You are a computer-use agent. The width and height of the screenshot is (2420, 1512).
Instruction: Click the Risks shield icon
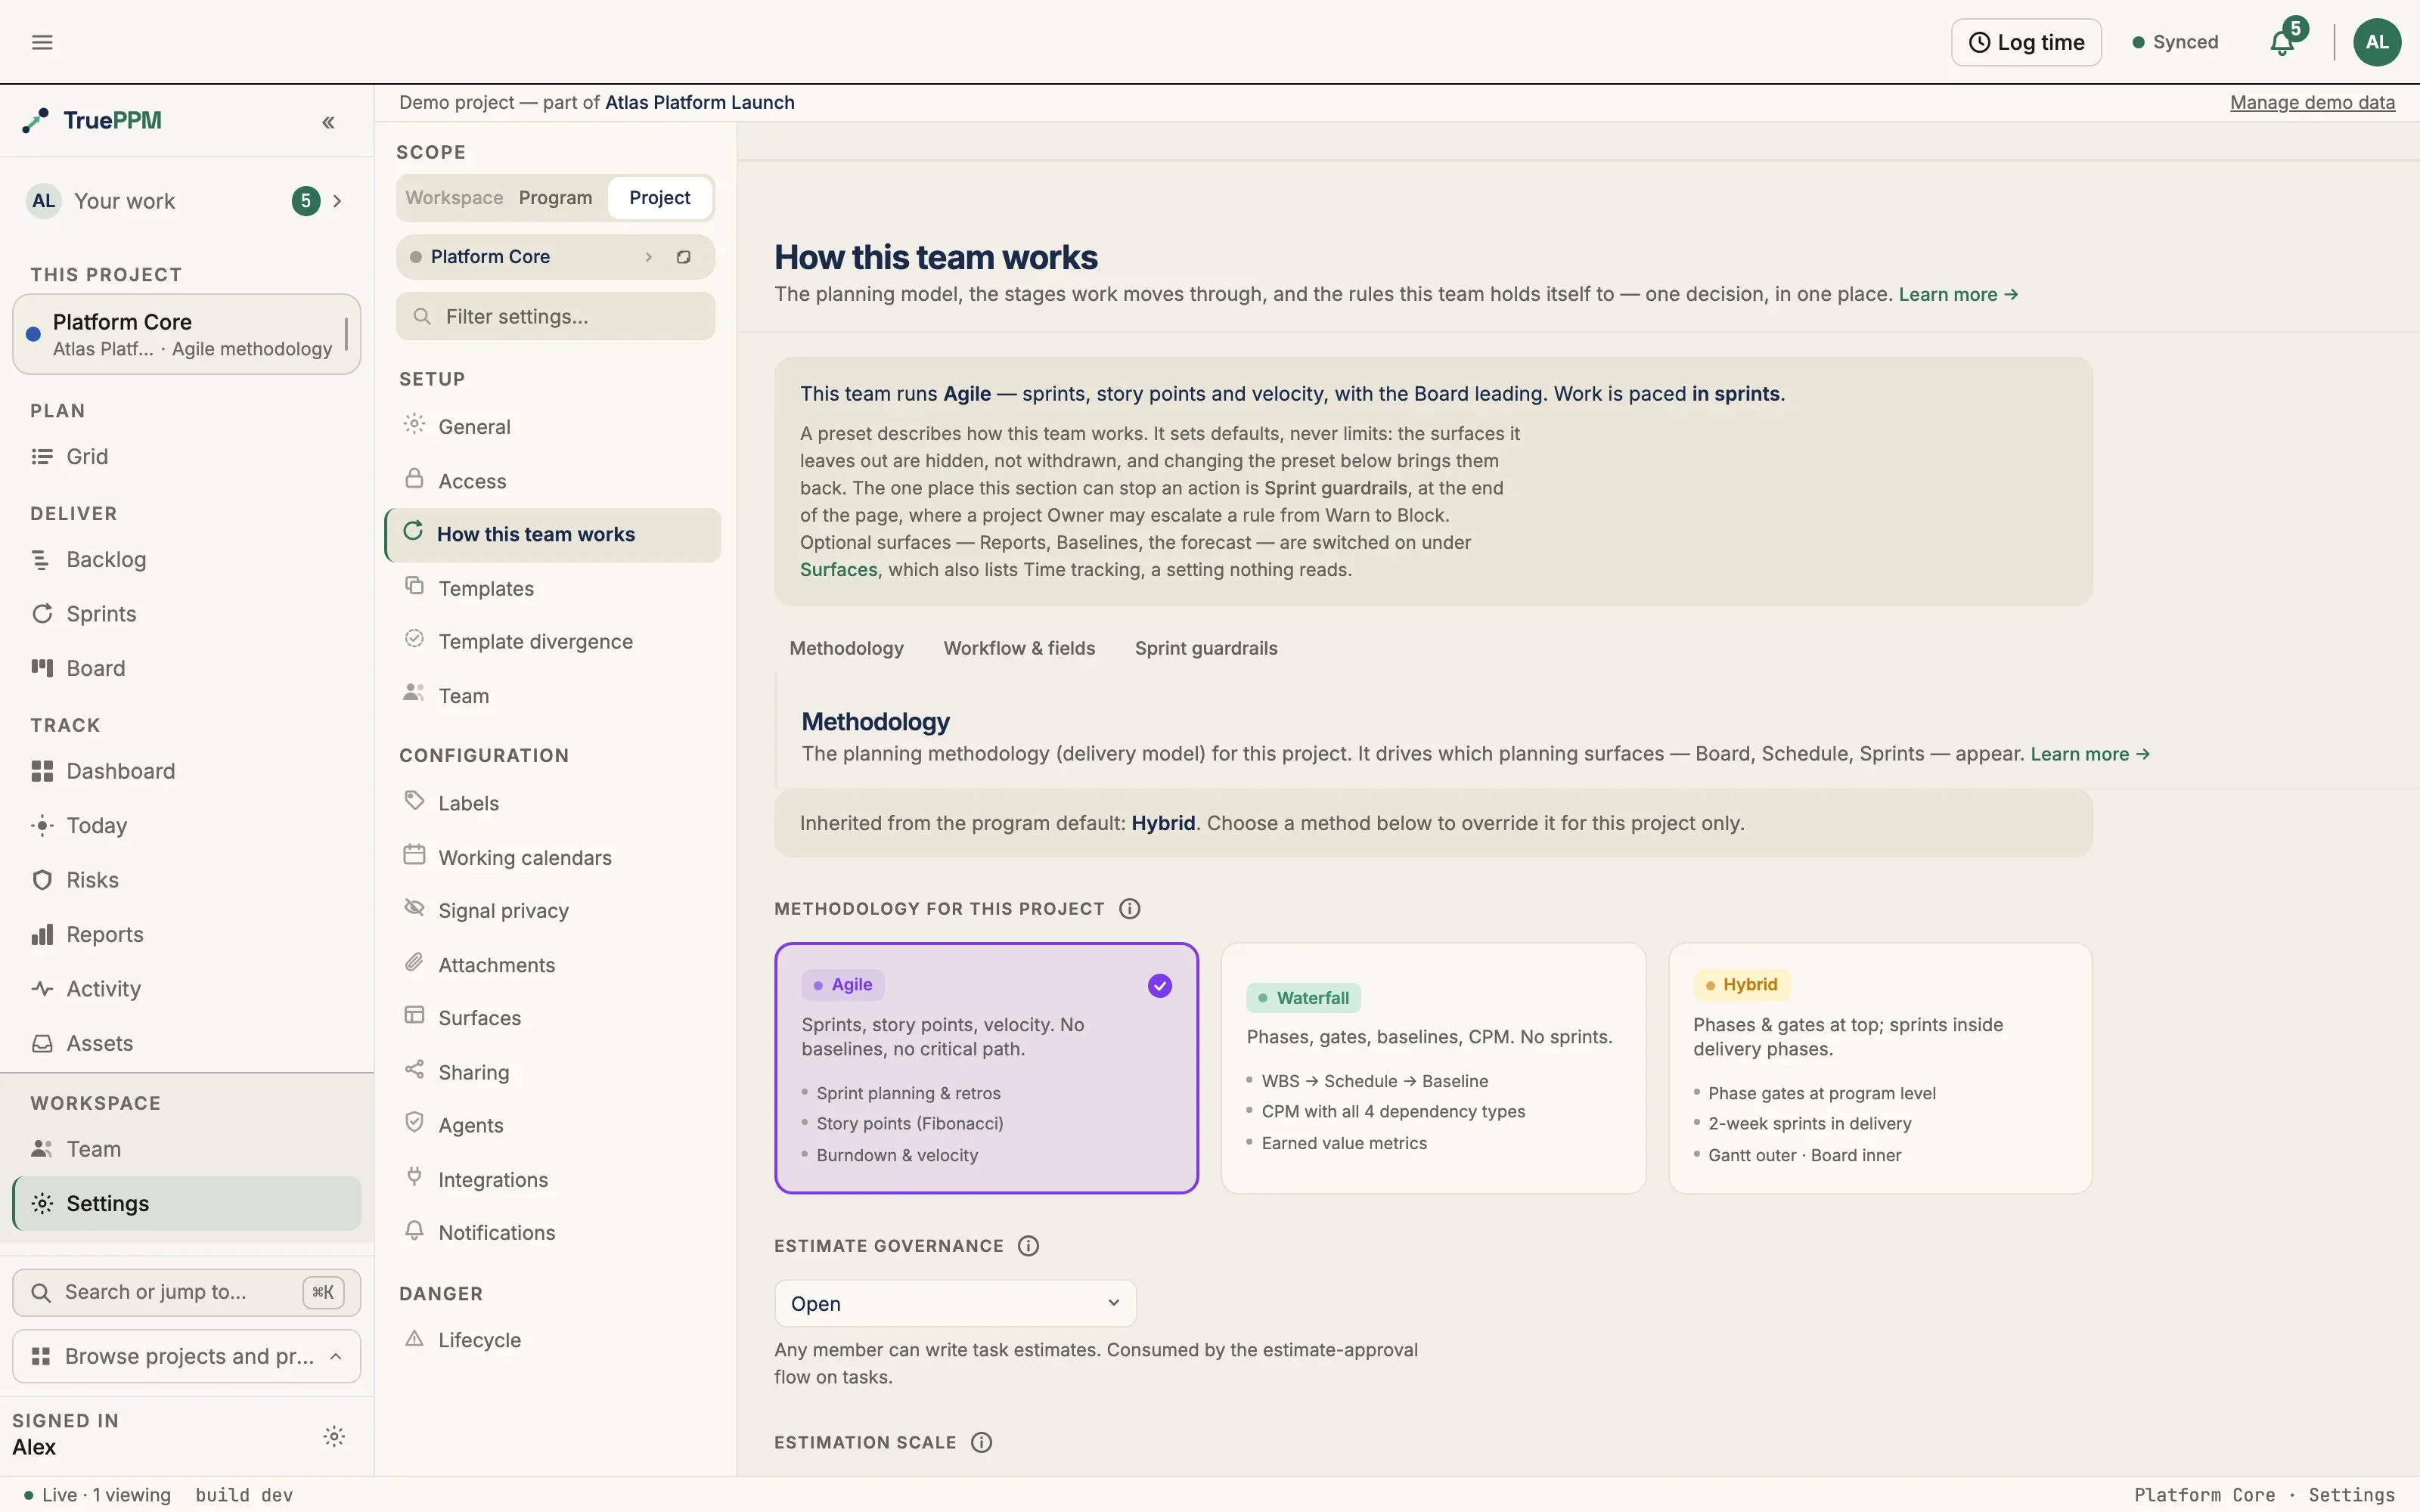pos(42,880)
